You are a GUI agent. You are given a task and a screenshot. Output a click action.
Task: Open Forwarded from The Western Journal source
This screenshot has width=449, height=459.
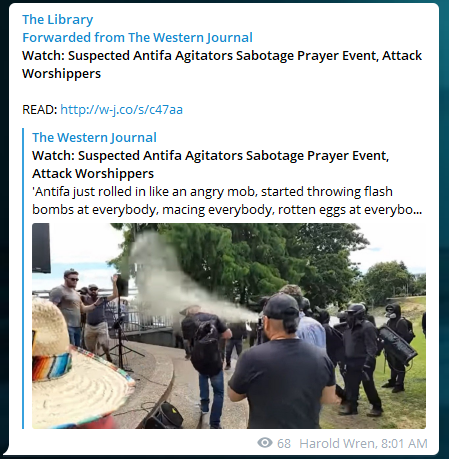coord(137,37)
